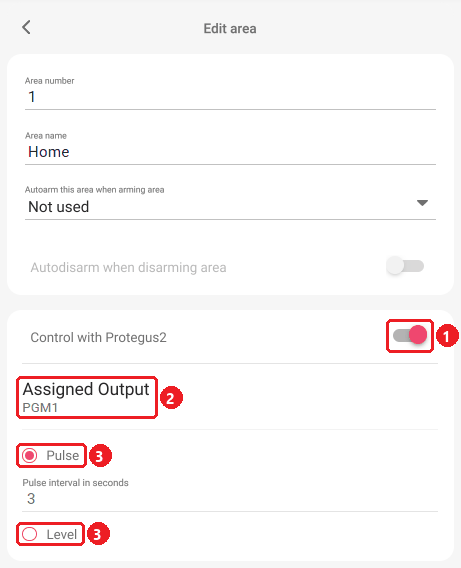Click the Autodisarm when disarming area label
Image resolution: width=461 pixels, height=568 pixels.
[x=129, y=268]
